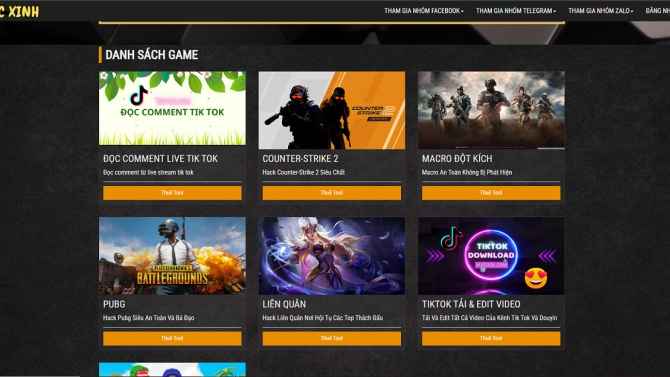This screenshot has height=377, width=670.
Task: Click the text 'Hack Counter-Strike 2 Siêu Chất'
Action: tap(304, 173)
